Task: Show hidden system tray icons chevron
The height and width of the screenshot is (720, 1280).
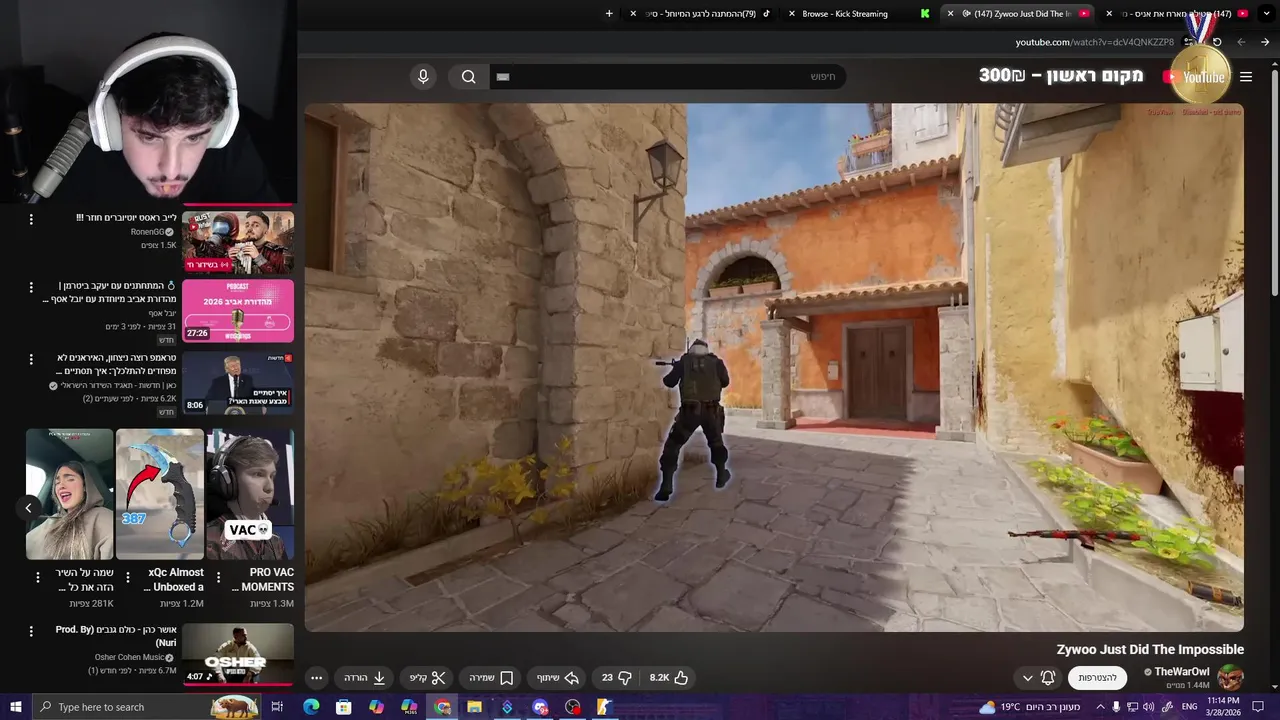Action: (x=1102, y=707)
